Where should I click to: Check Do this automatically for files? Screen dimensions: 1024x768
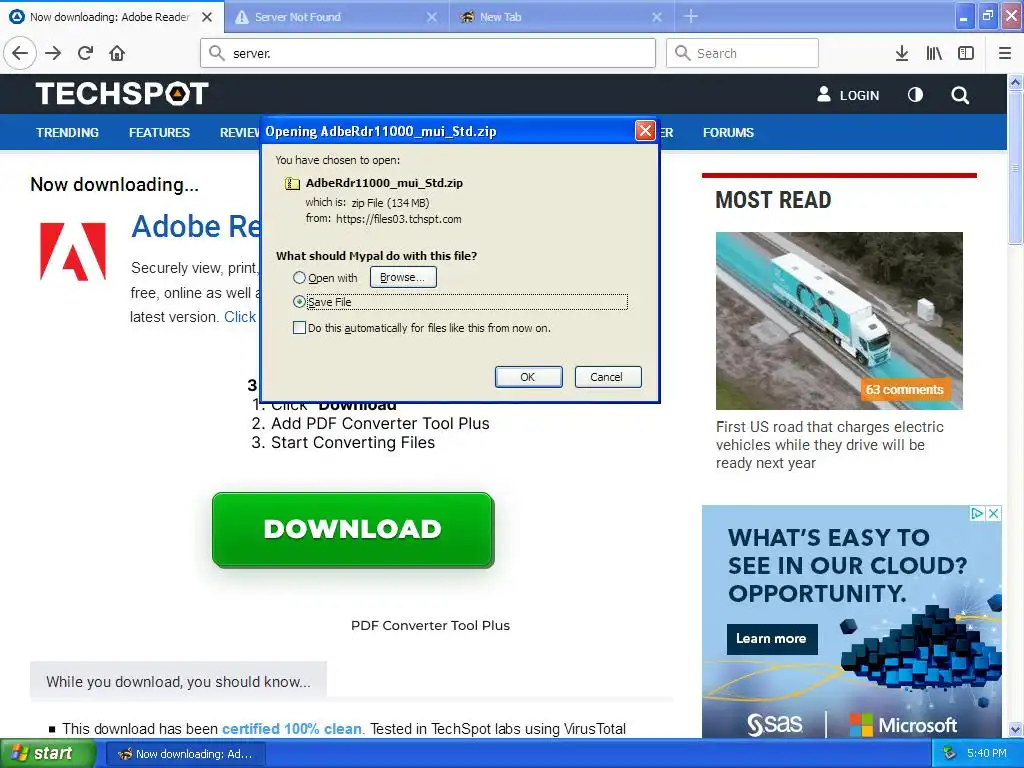(x=299, y=328)
